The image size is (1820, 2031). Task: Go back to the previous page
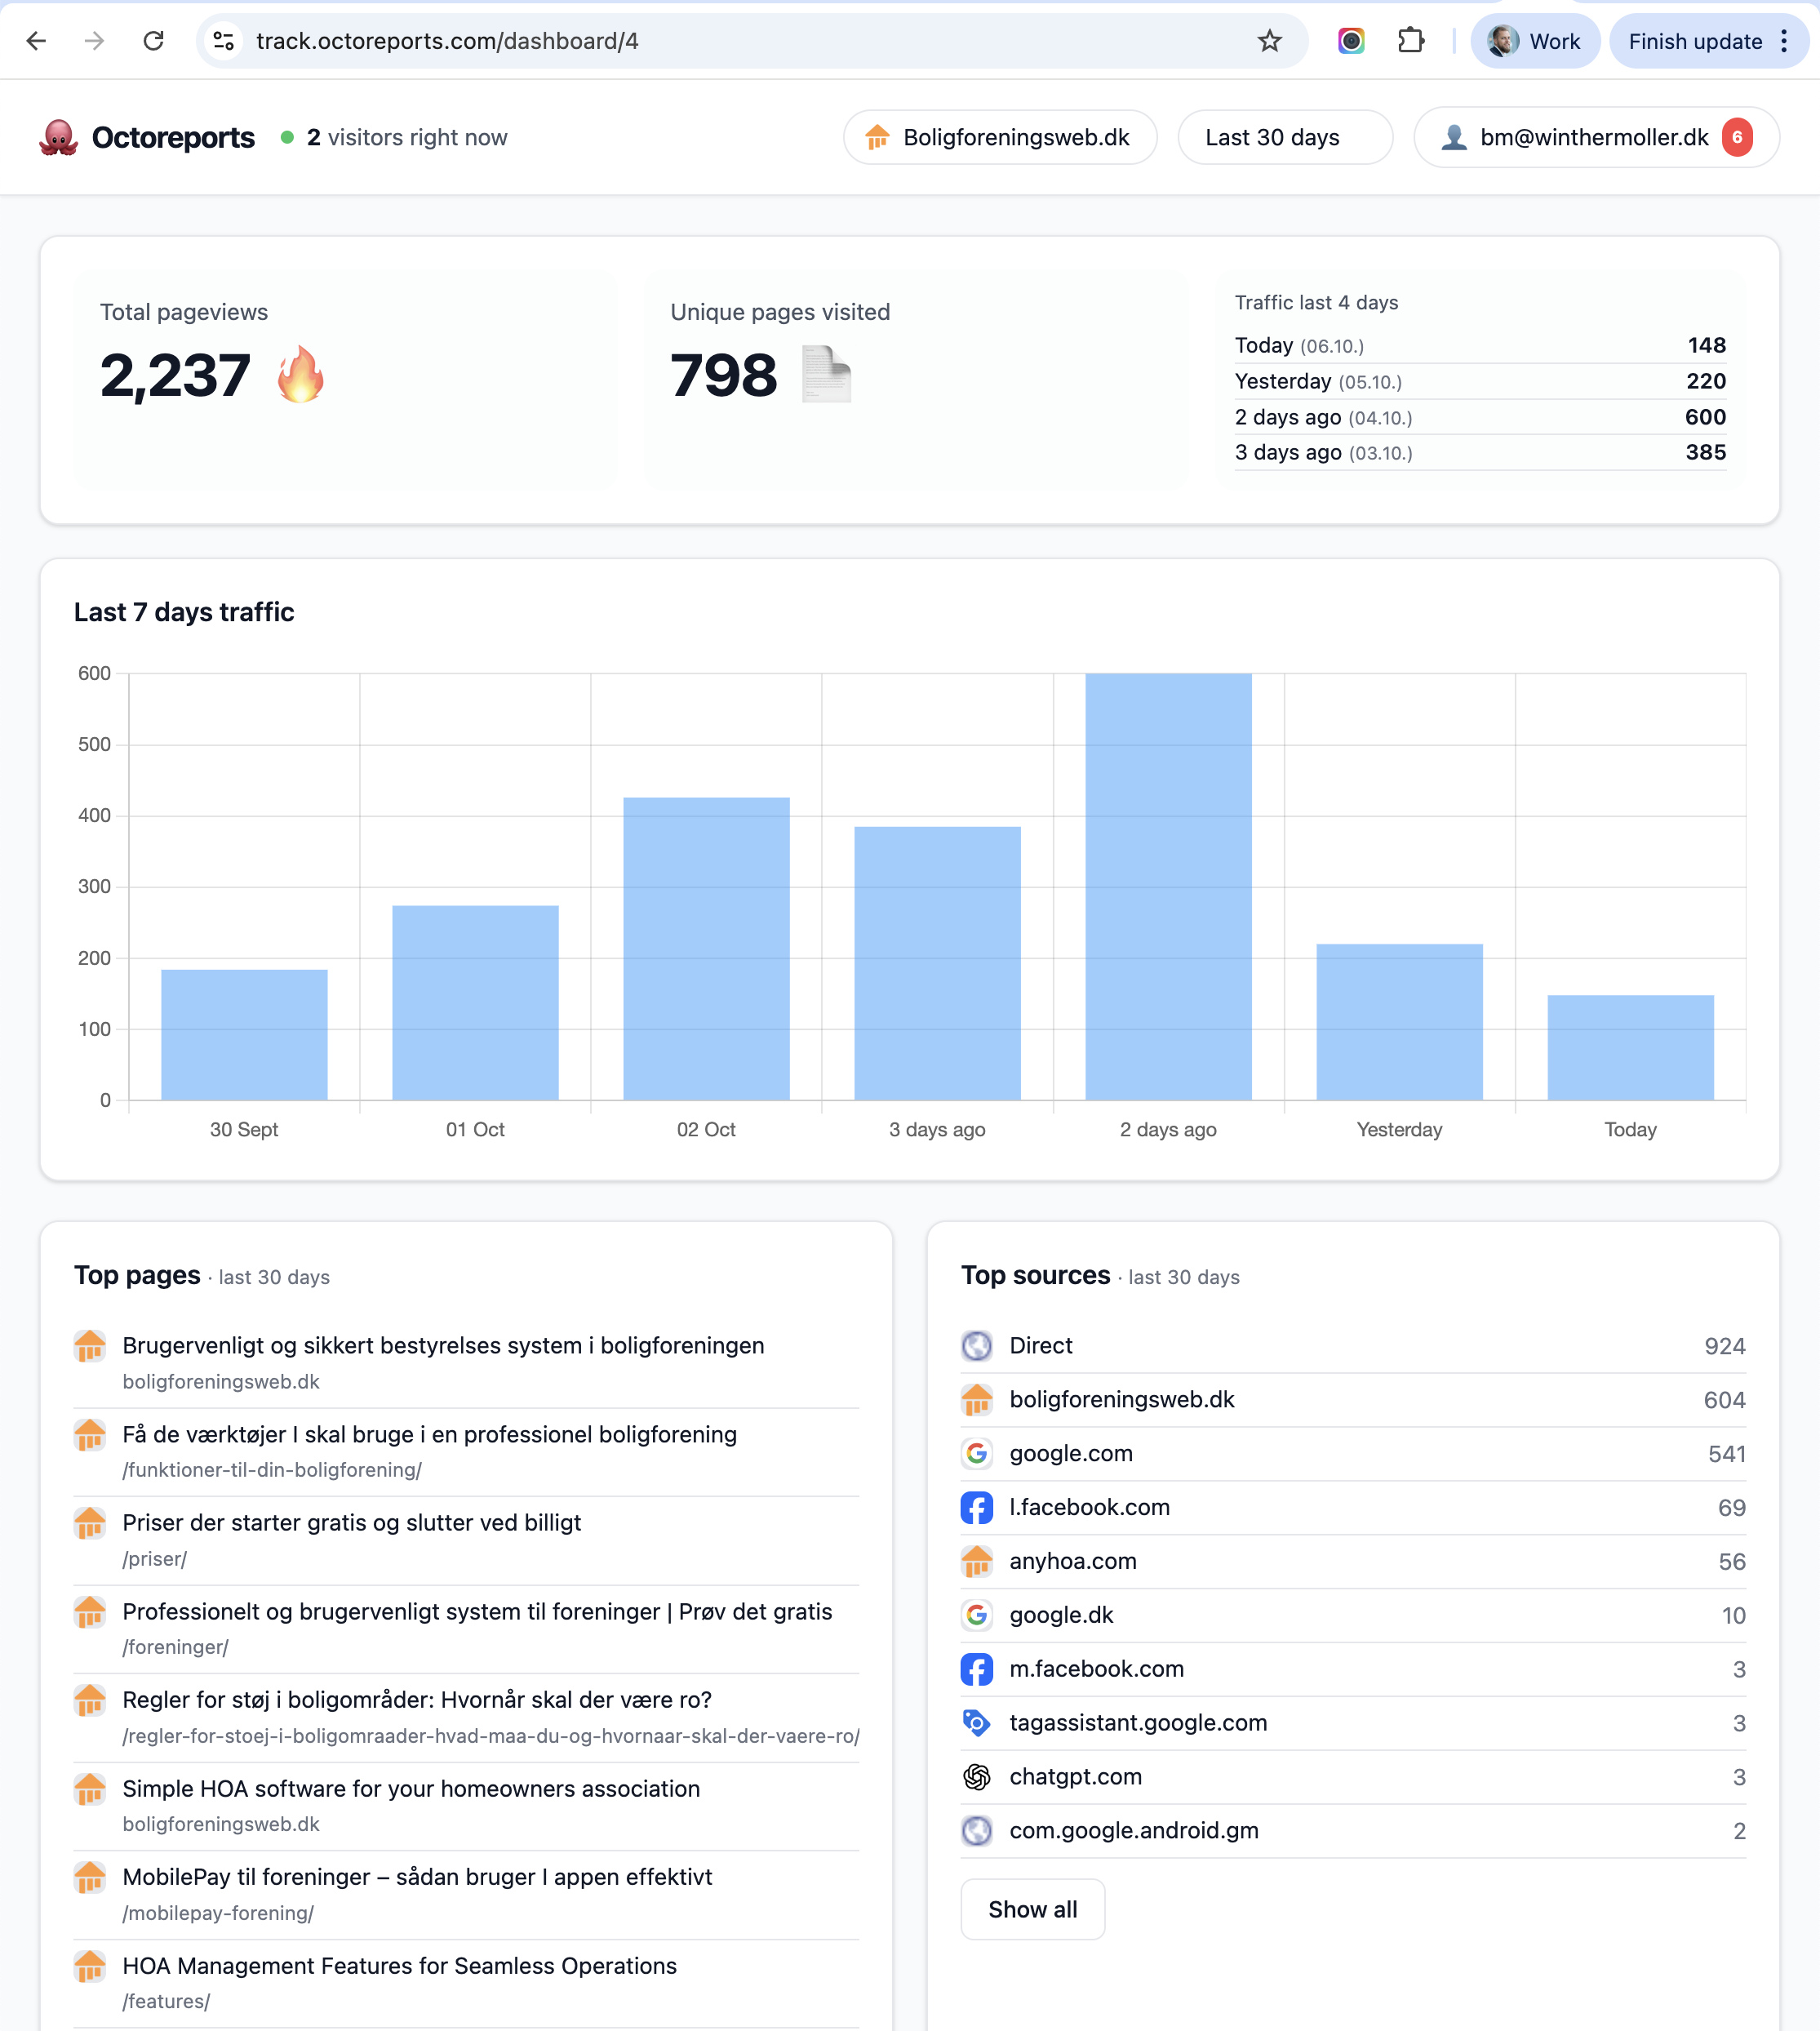click(36, 41)
